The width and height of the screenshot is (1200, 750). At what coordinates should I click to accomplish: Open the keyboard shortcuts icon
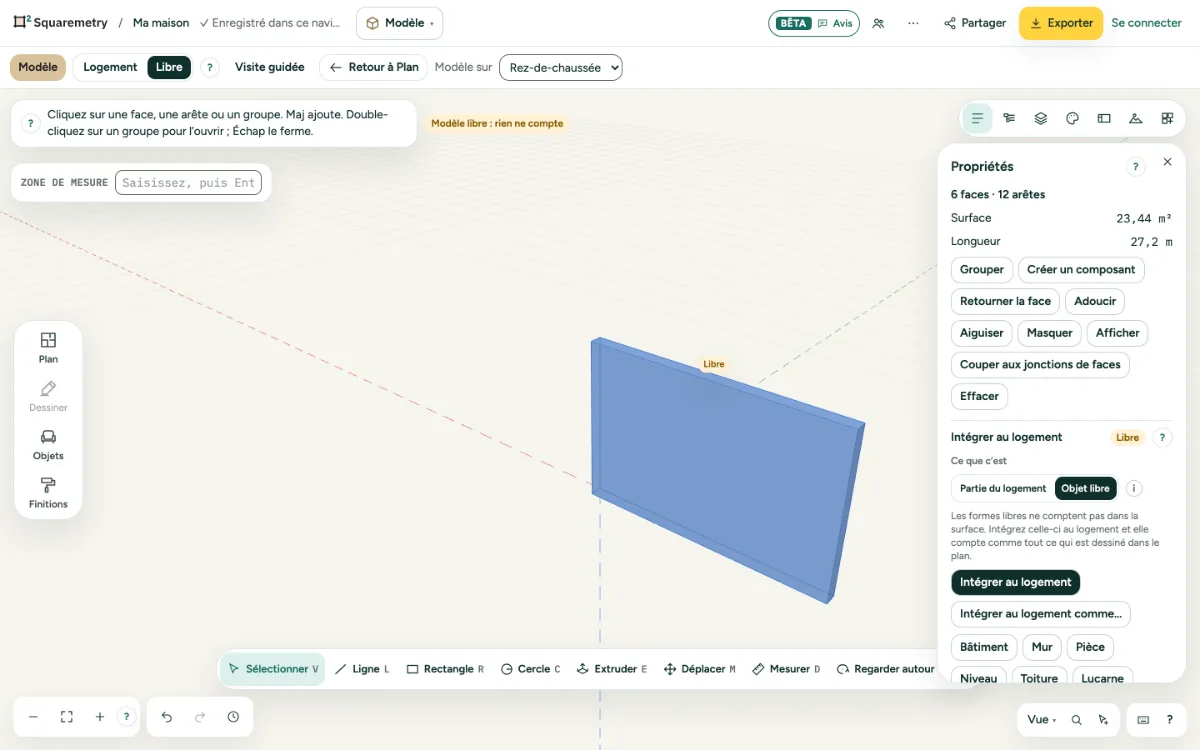1143,720
